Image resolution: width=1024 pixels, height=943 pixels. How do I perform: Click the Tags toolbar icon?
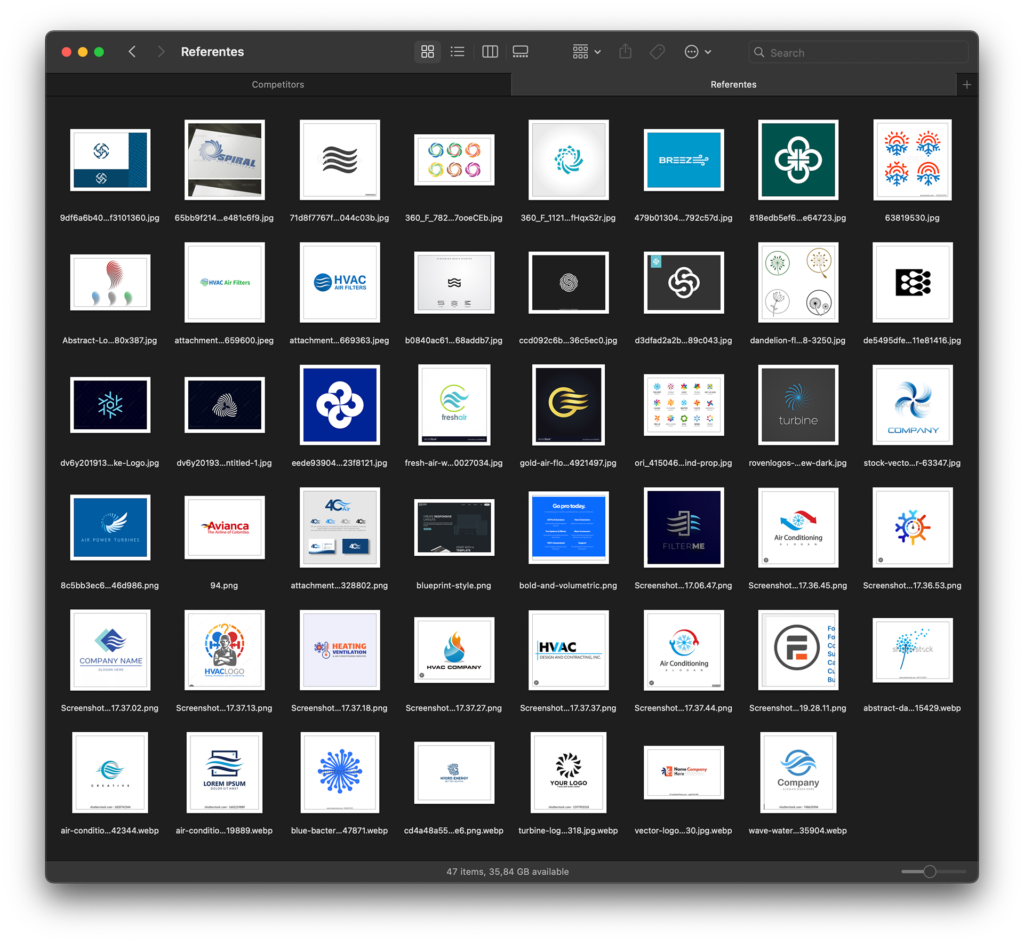(x=657, y=52)
